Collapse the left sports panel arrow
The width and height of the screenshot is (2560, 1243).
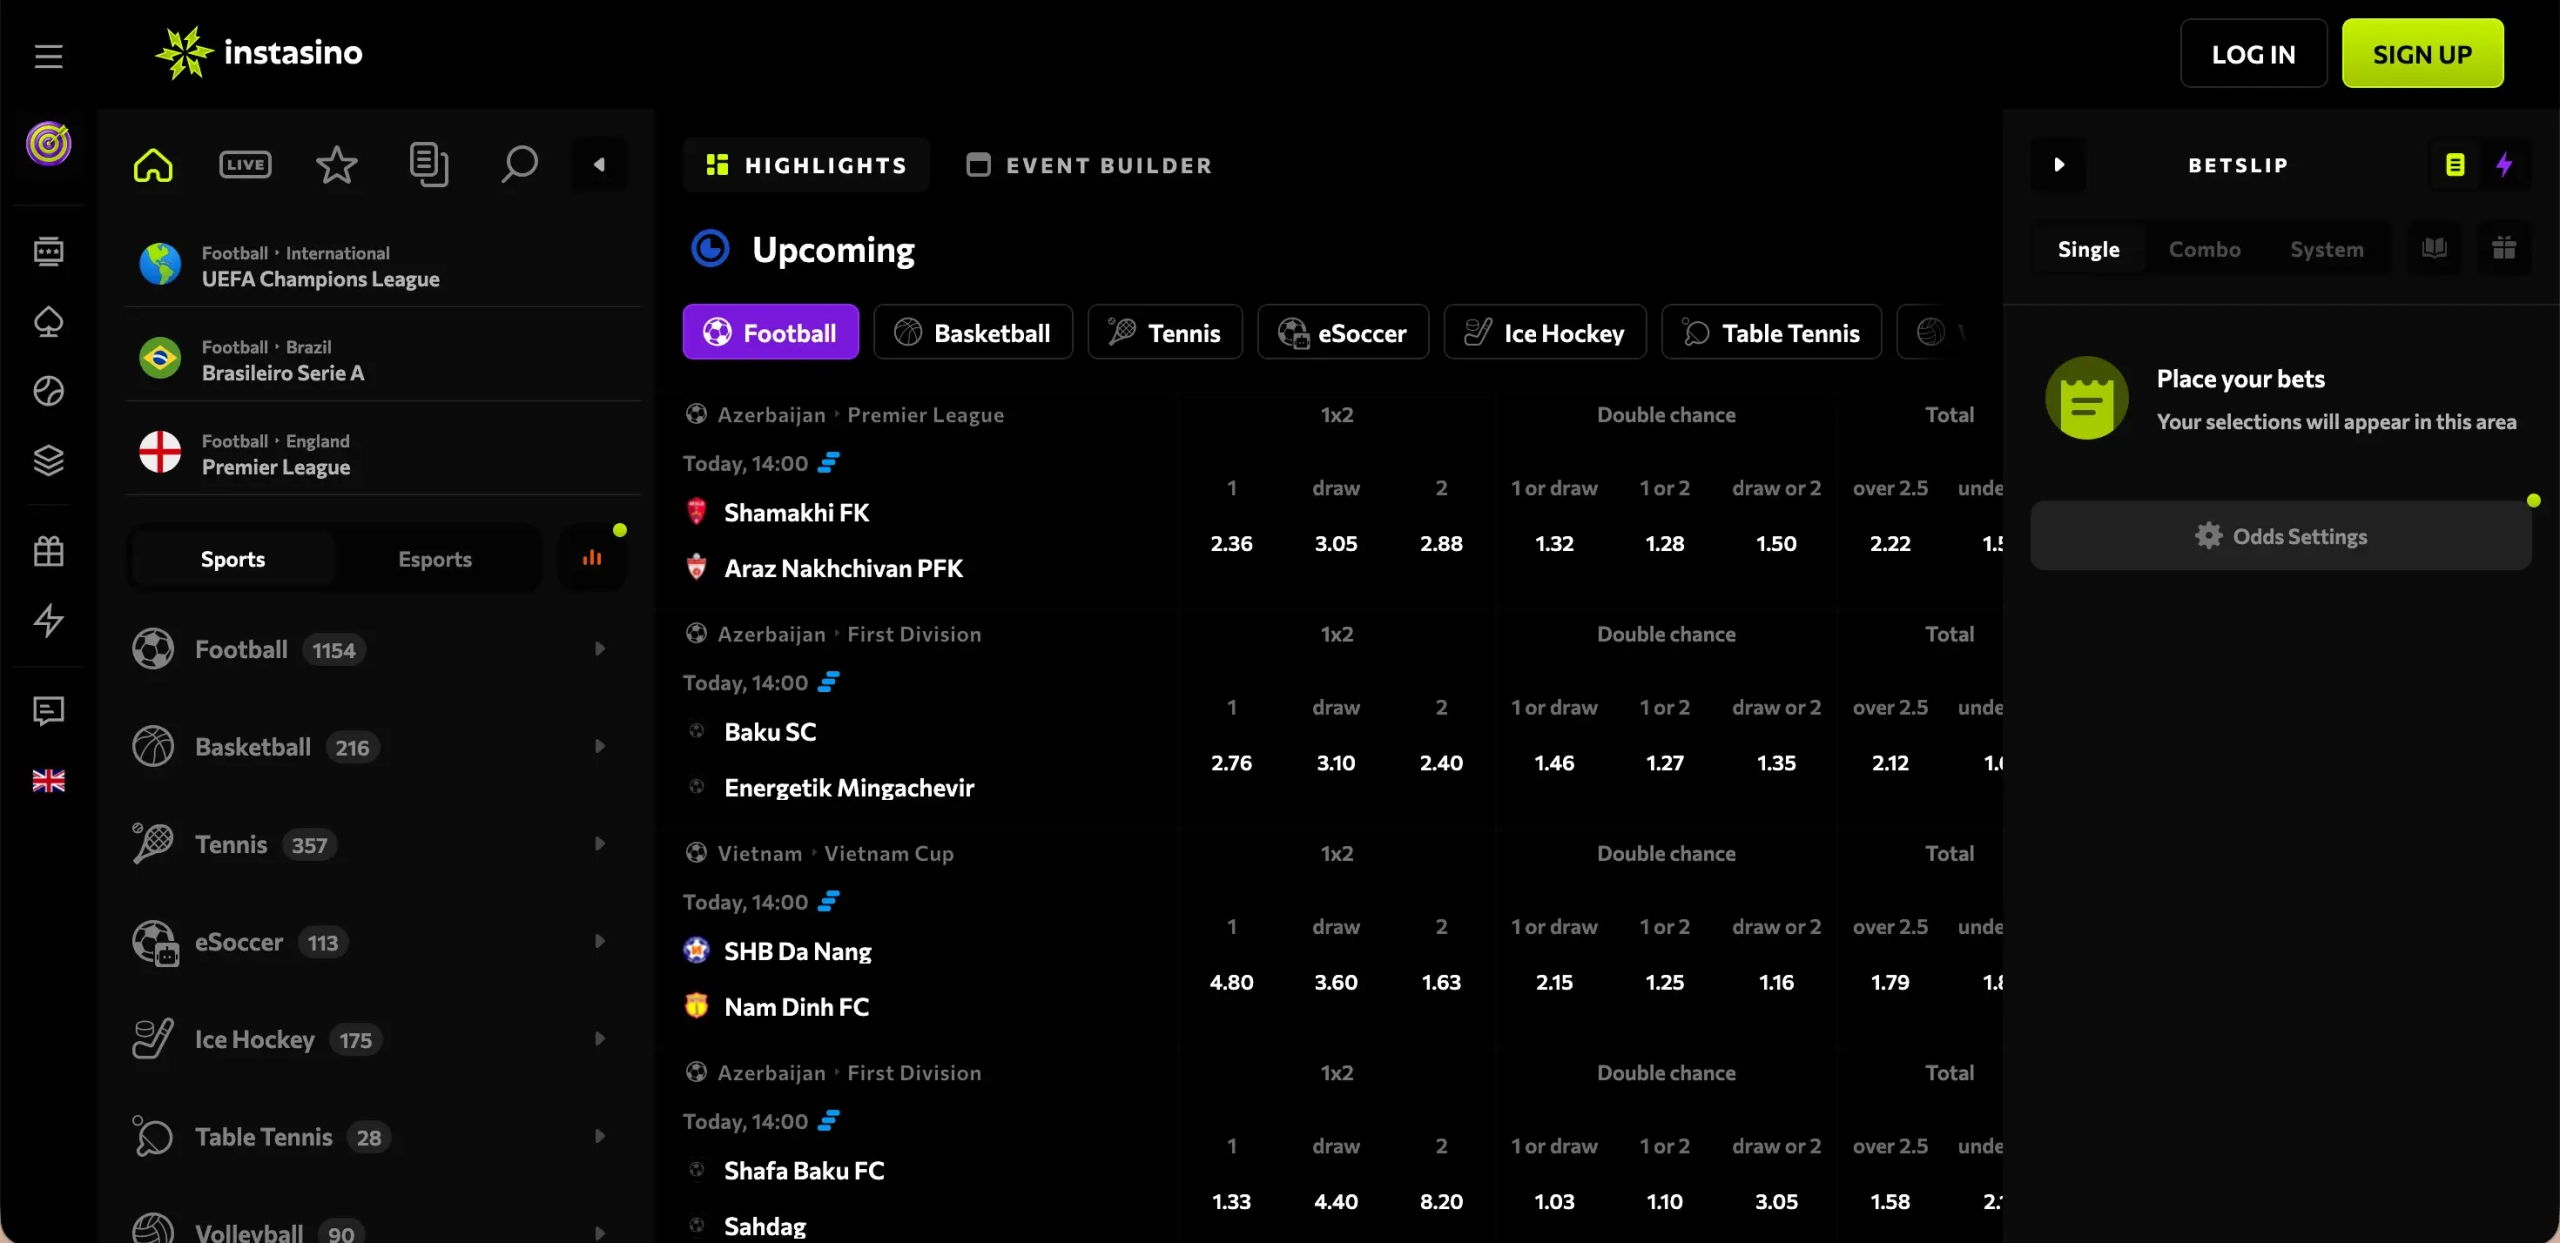(599, 165)
